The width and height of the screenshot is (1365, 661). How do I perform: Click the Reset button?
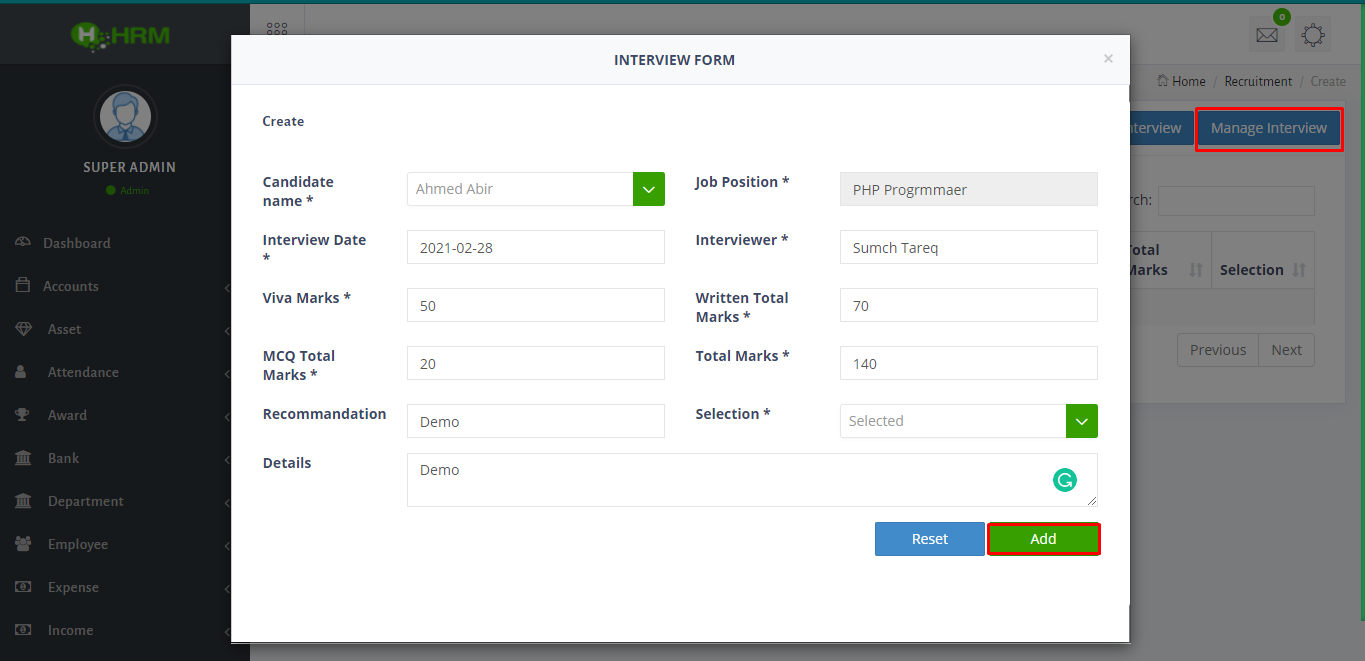(929, 539)
